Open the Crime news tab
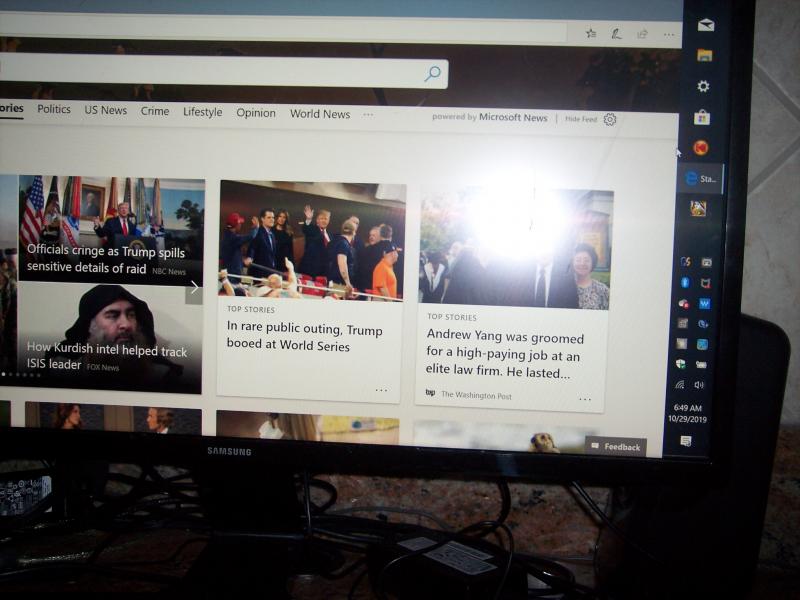Image resolution: width=800 pixels, height=600 pixels. click(x=155, y=111)
